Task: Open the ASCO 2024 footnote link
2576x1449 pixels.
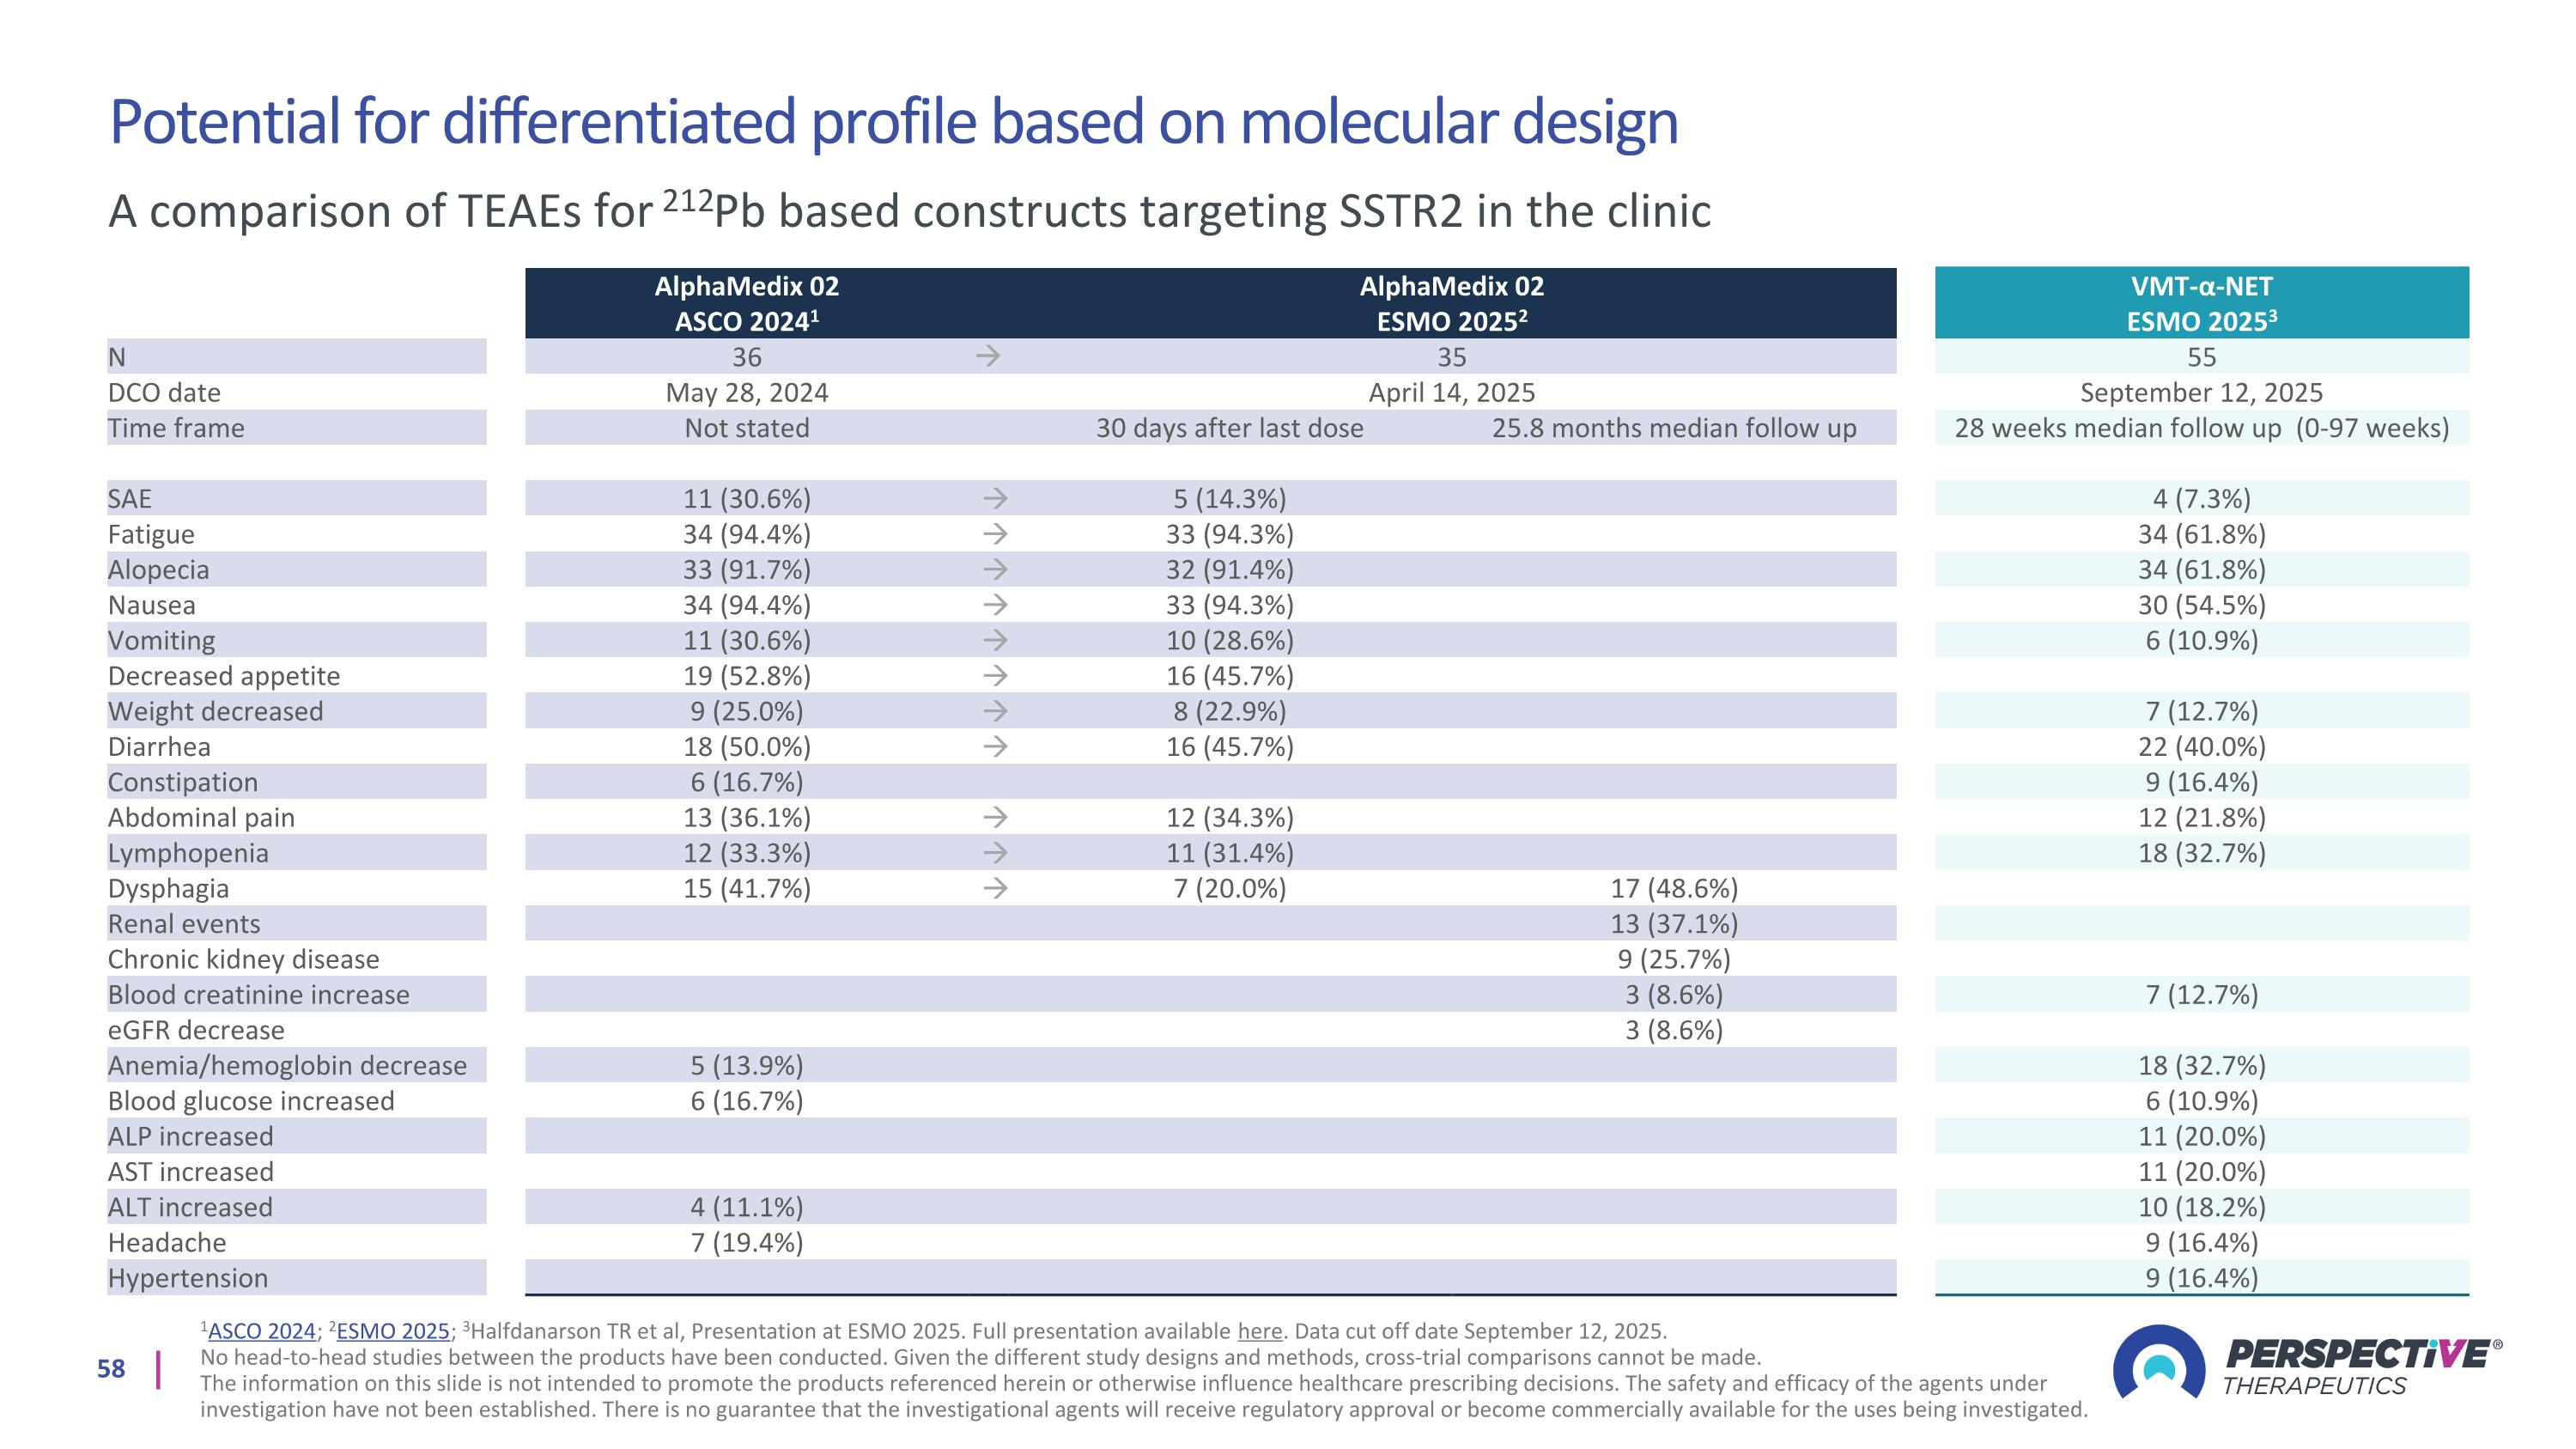Action: (x=261, y=1331)
